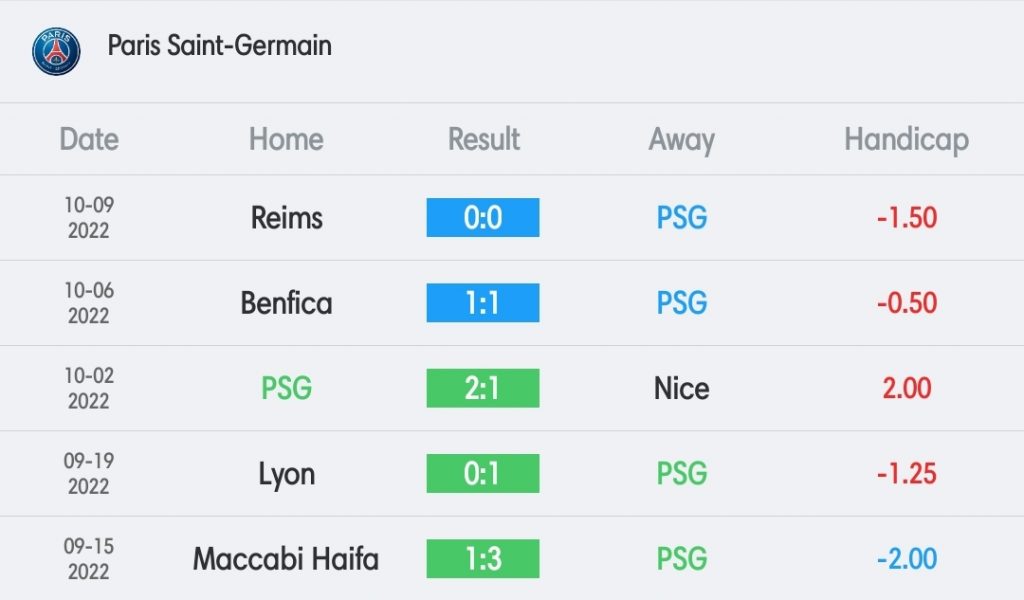Viewport: 1024px width, 600px height.
Task: Click the blue -2.00 handicap value
Action: 906,559
